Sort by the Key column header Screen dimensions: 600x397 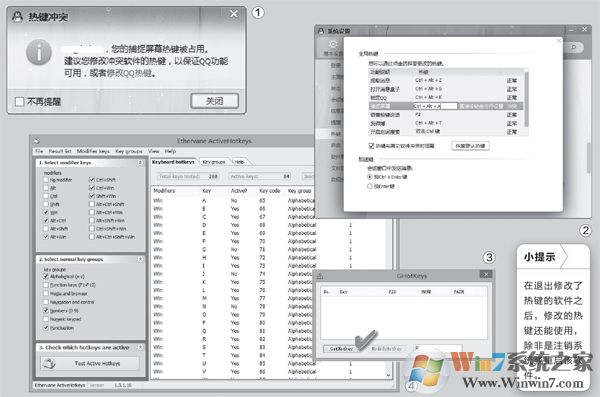[206, 191]
